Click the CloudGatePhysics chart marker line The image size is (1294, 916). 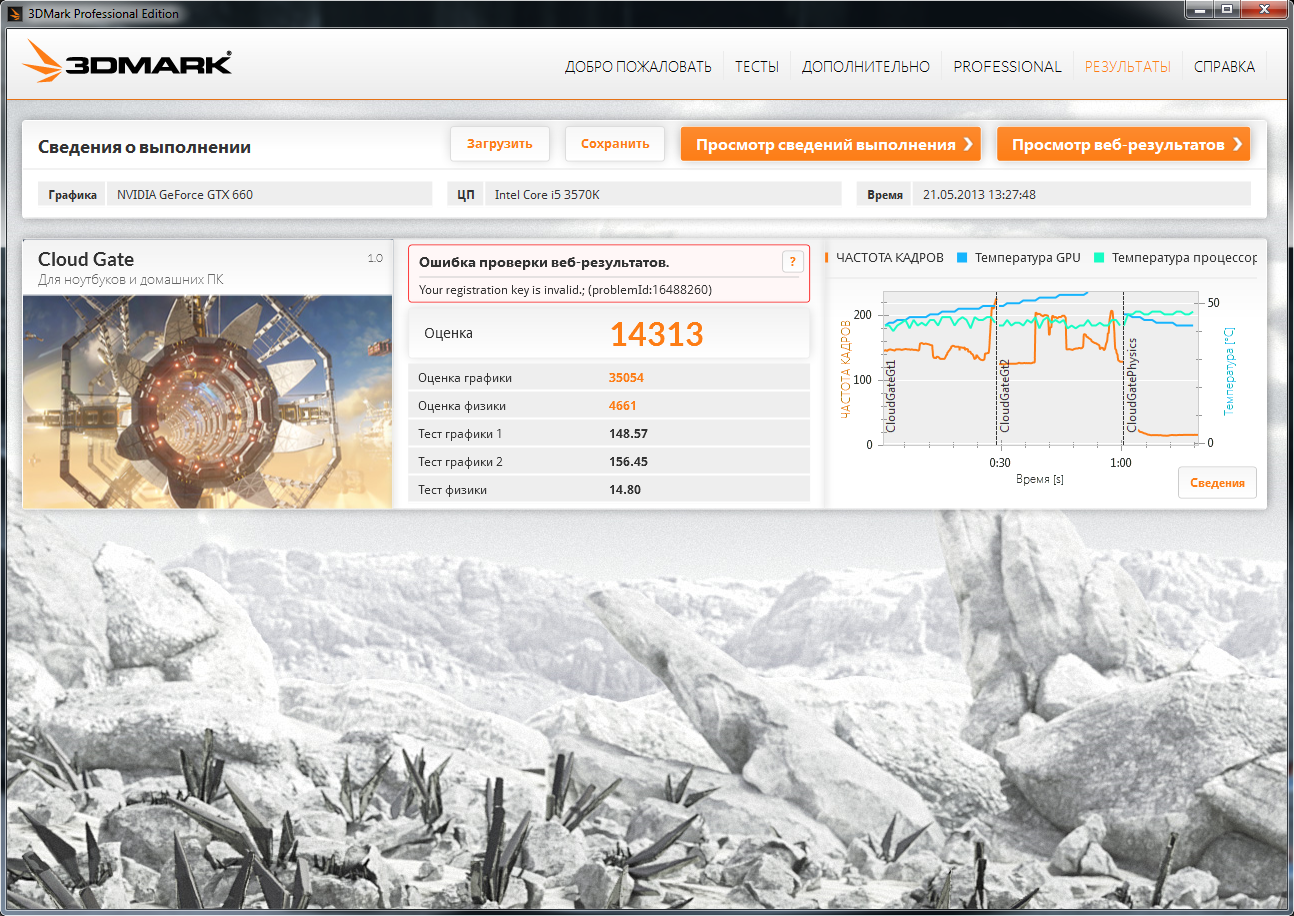[1124, 370]
